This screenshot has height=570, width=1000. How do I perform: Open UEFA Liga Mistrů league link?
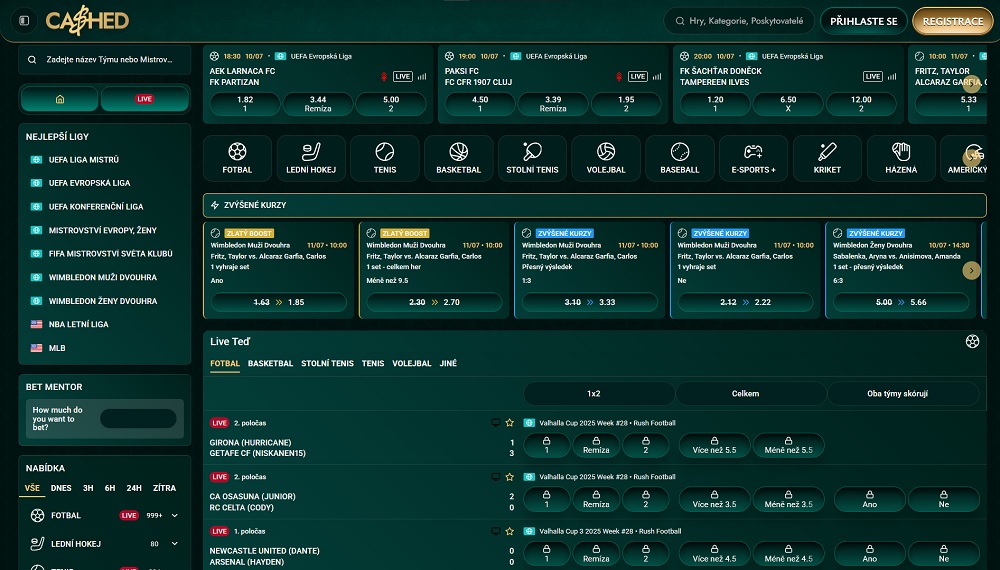(84, 160)
